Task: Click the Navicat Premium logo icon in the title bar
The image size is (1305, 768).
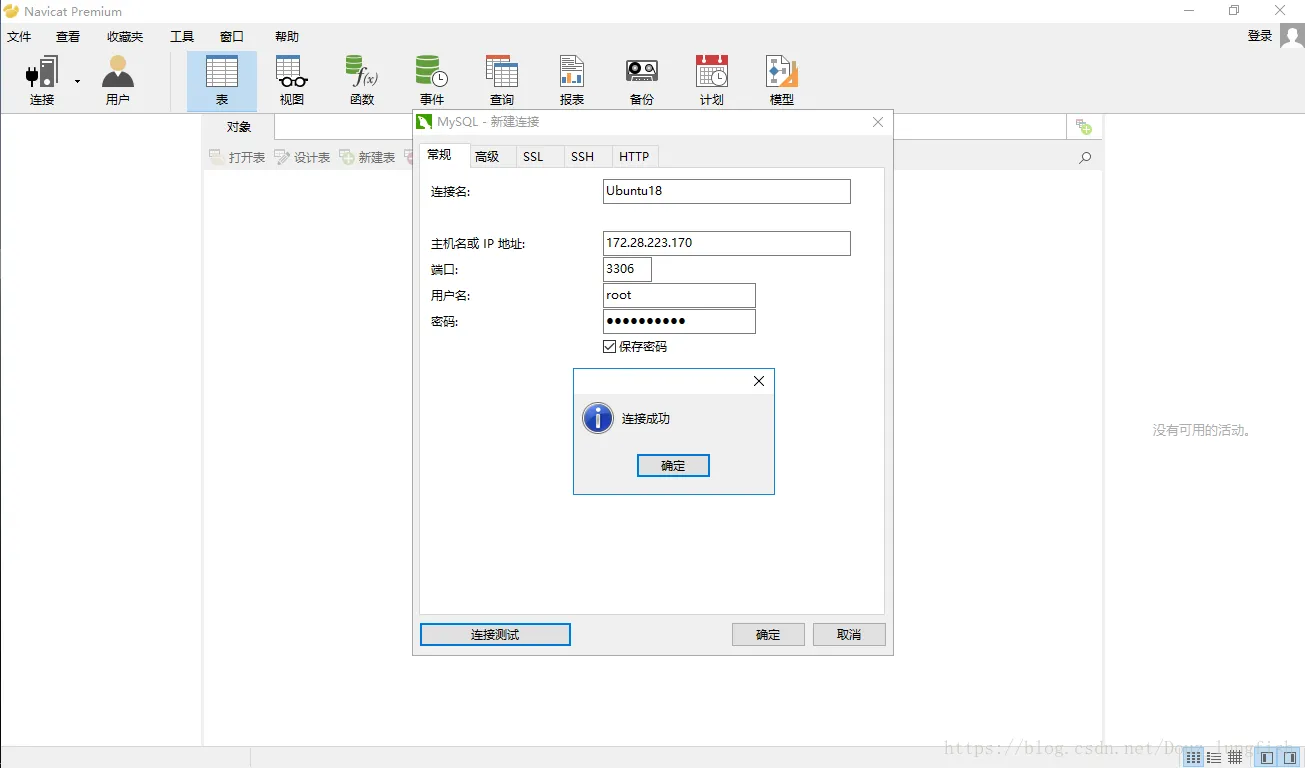Action: point(12,11)
